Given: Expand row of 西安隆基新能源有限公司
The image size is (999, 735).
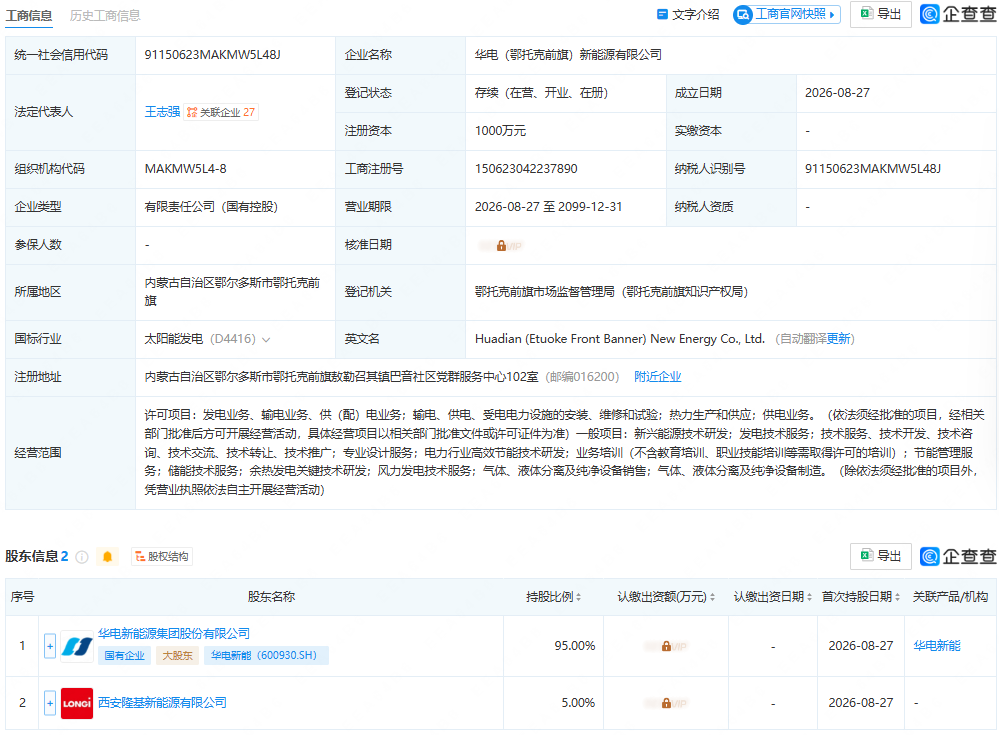Looking at the screenshot, I should pyautogui.click(x=50, y=703).
